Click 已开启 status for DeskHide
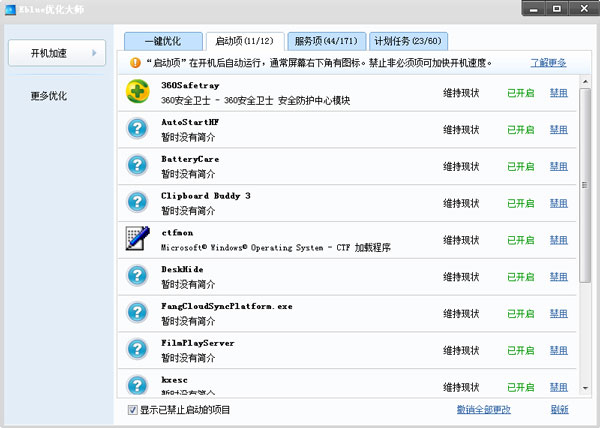 pos(521,277)
